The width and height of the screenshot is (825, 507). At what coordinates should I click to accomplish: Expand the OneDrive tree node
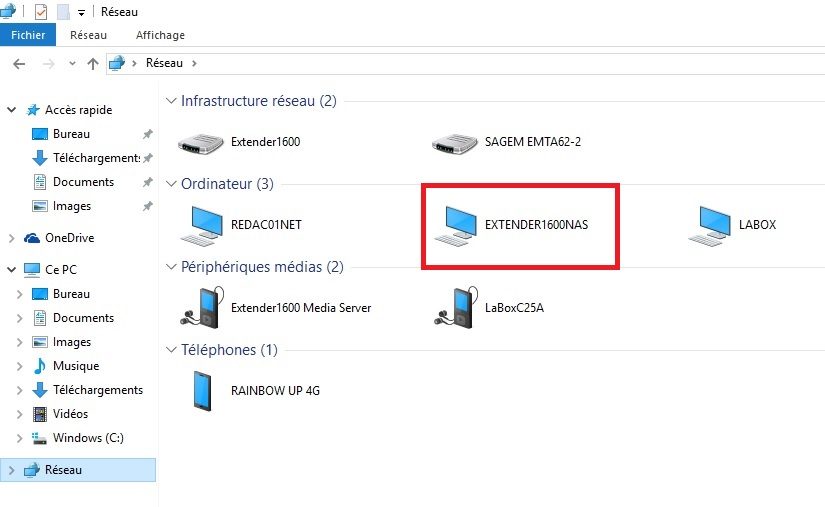[12, 238]
